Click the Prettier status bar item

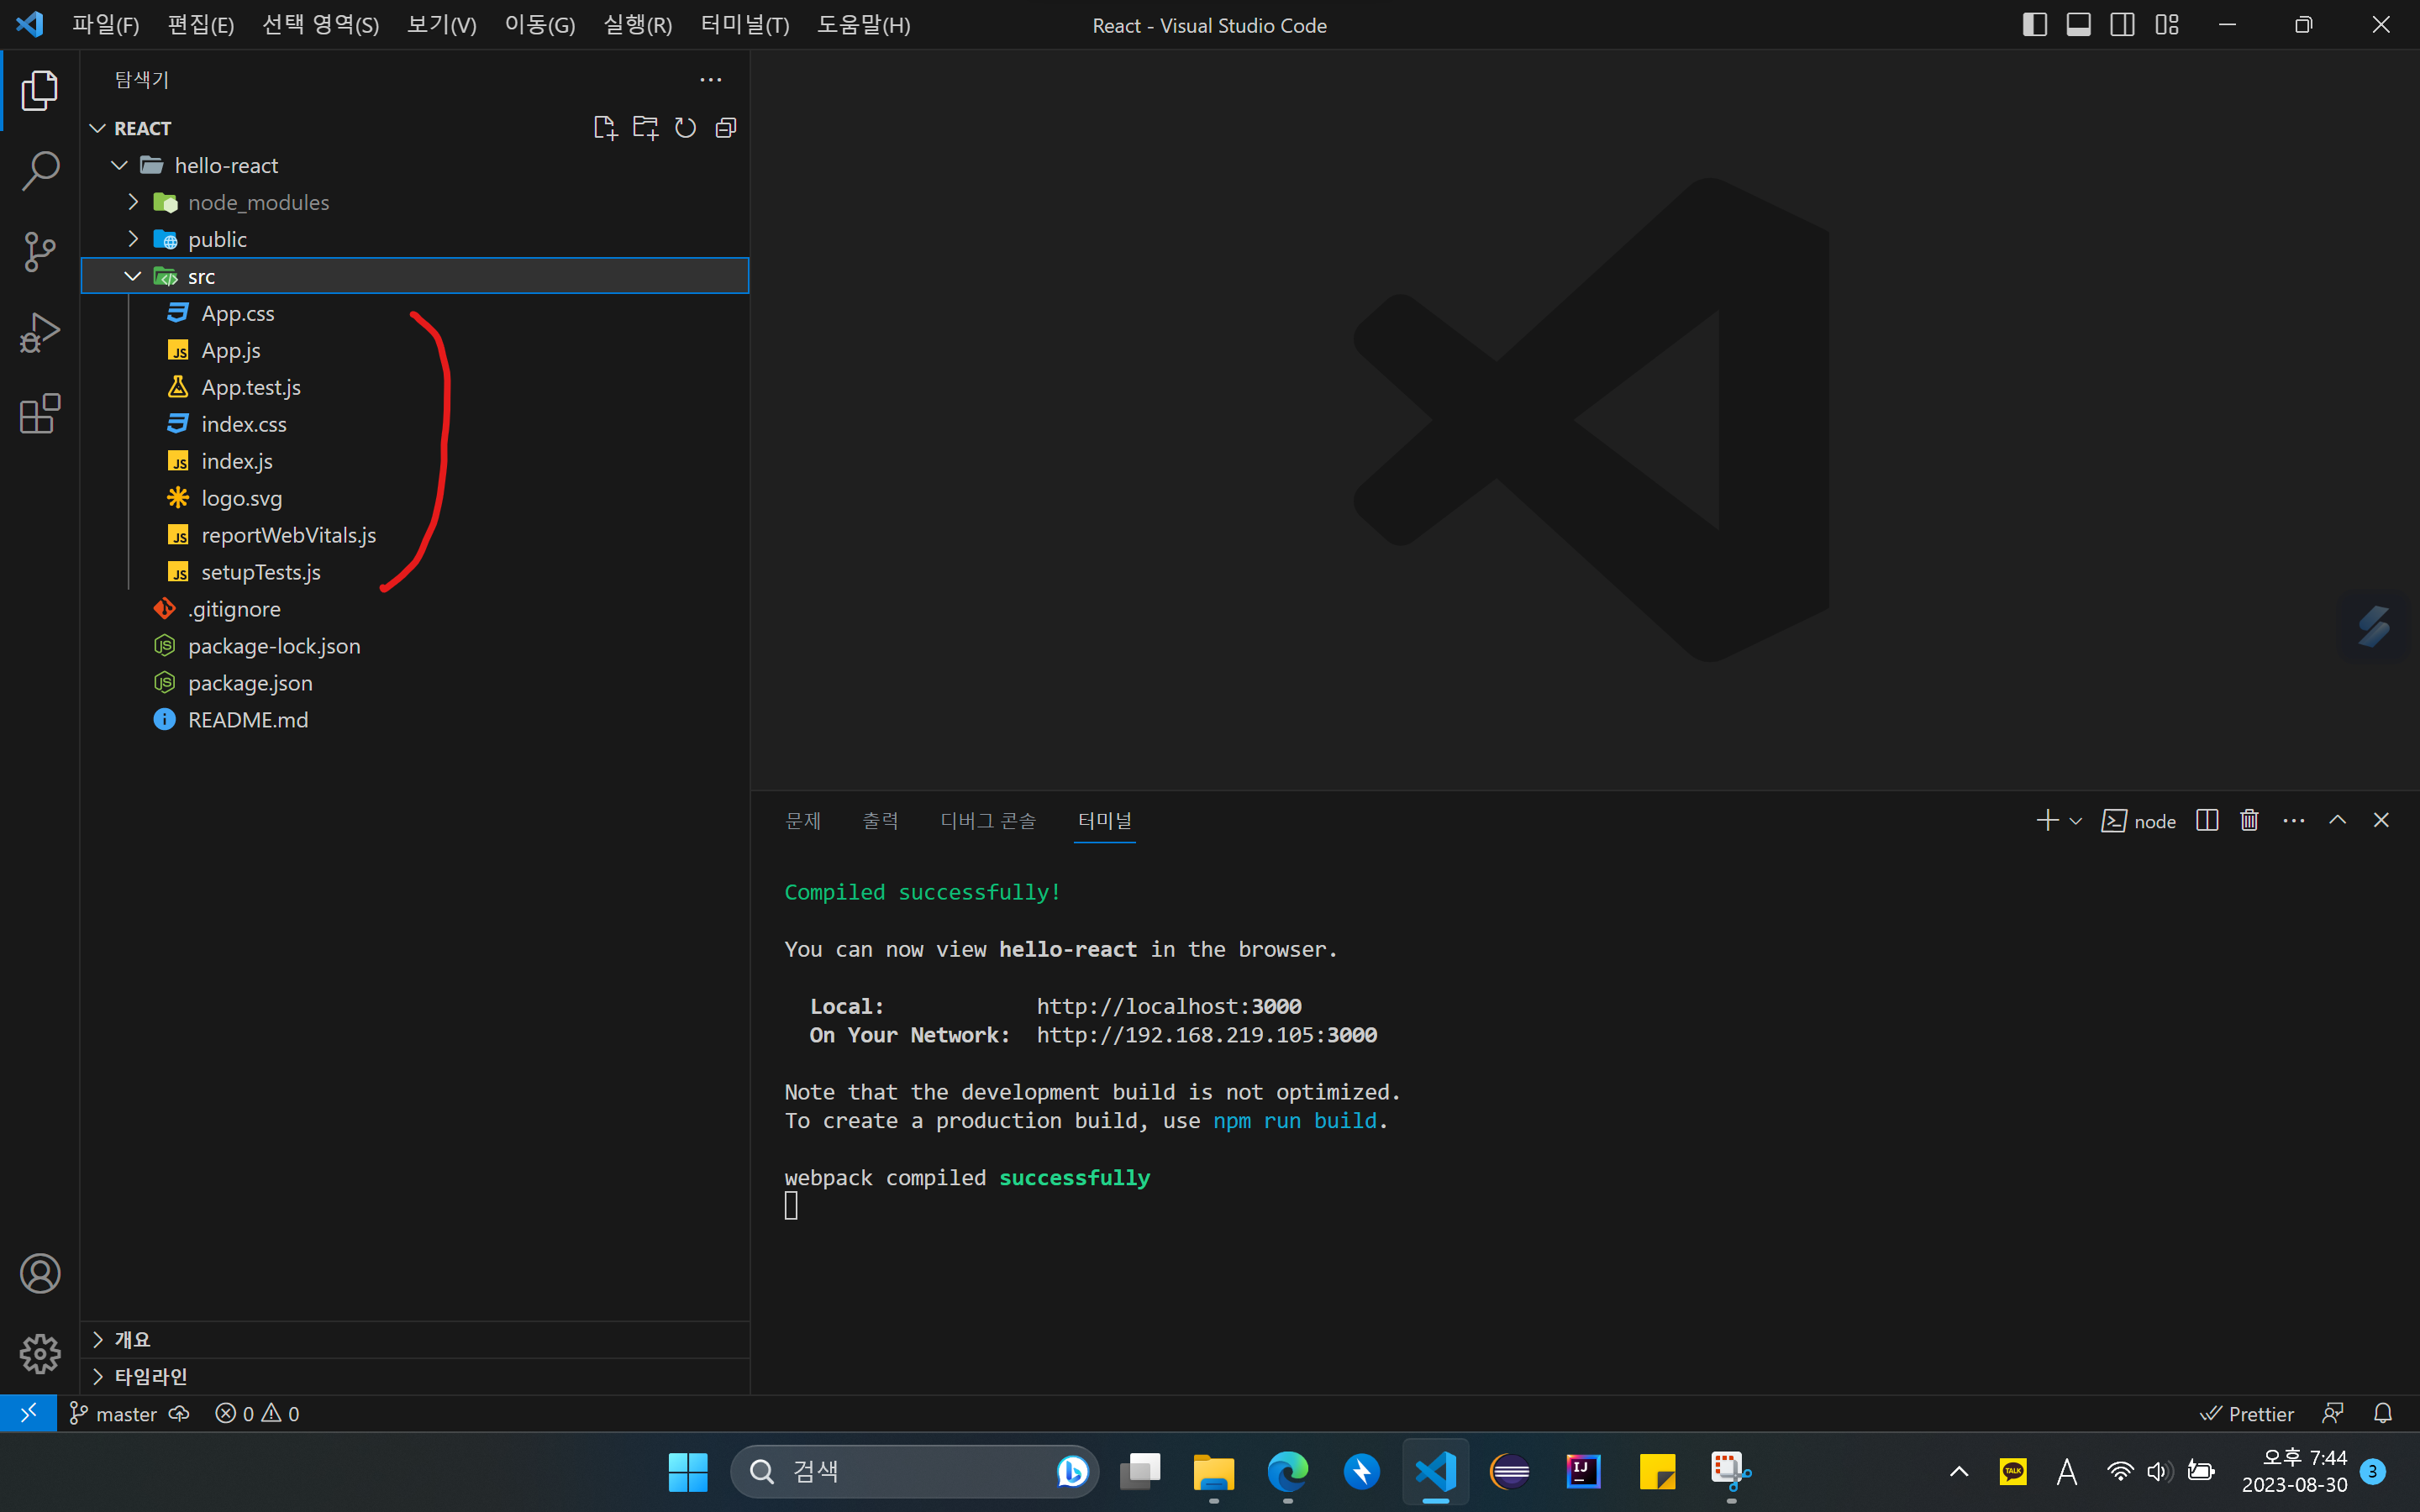[2246, 1413]
